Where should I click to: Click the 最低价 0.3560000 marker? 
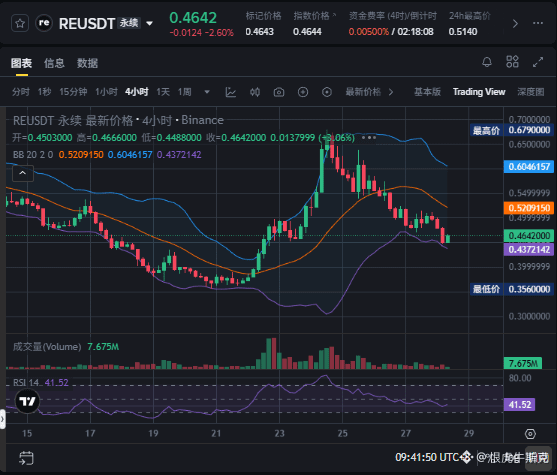(512, 289)
